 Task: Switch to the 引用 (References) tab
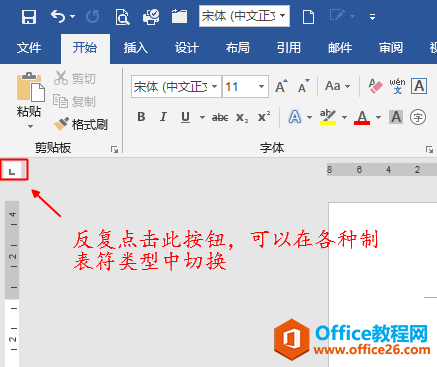tap(289, 48)
